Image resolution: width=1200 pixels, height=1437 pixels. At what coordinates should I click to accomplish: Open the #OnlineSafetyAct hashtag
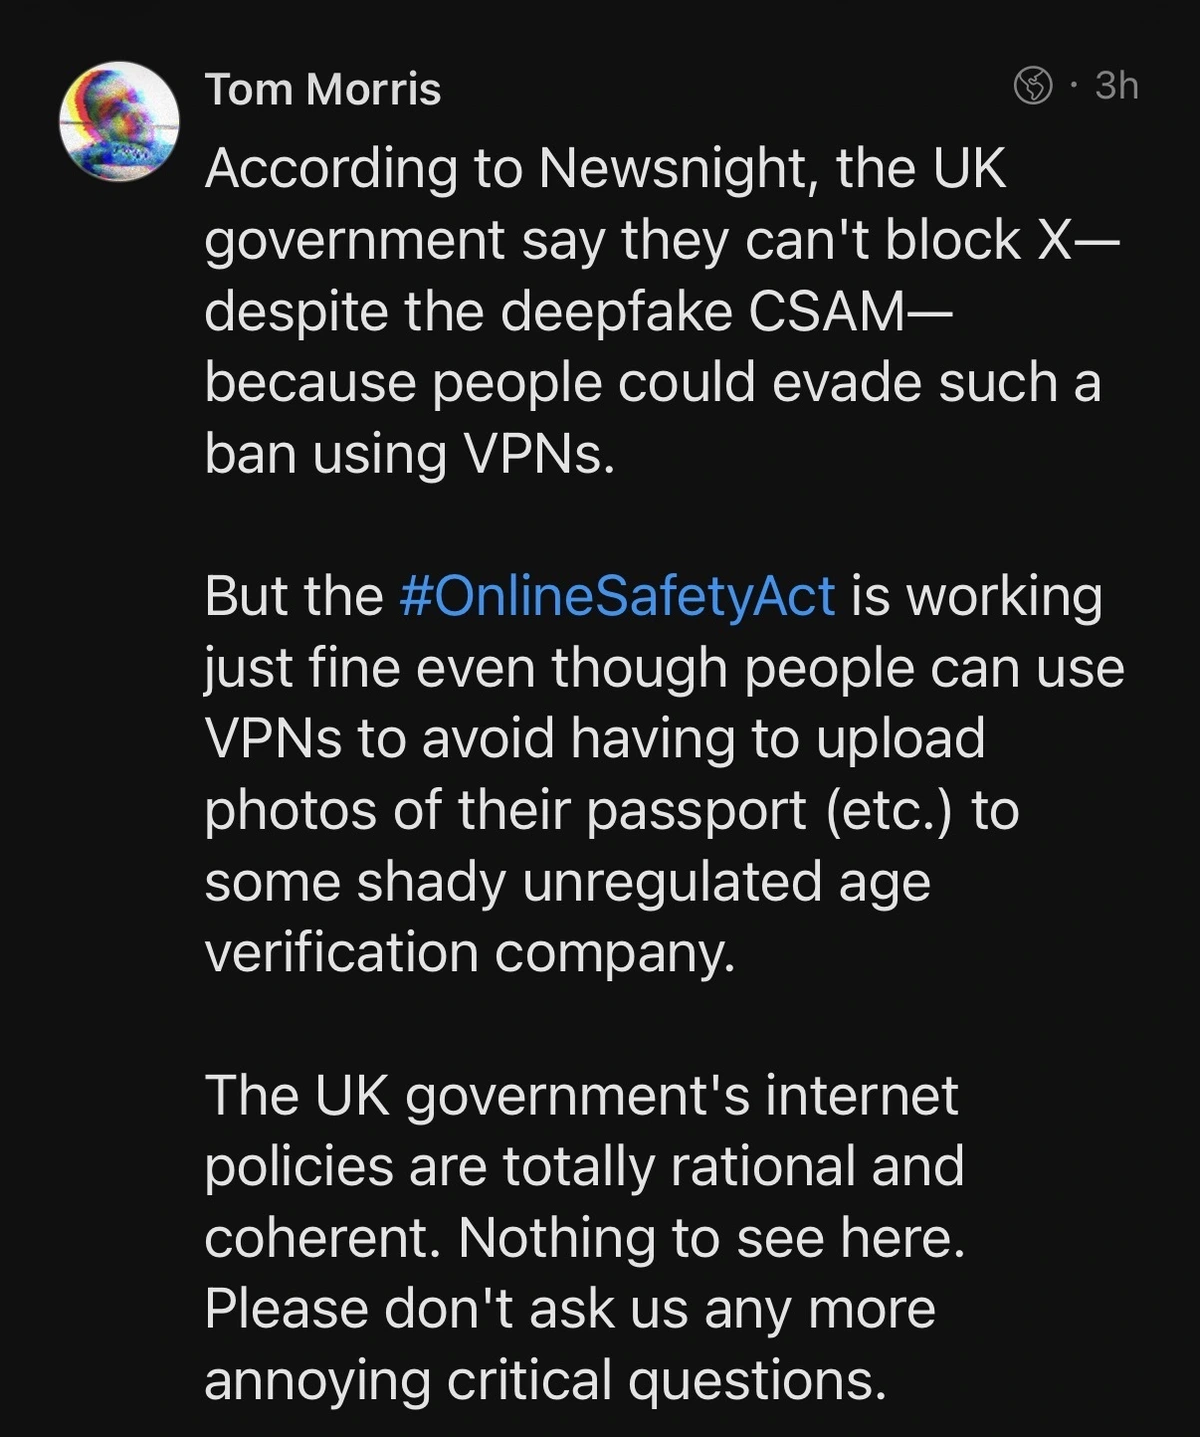616,596
